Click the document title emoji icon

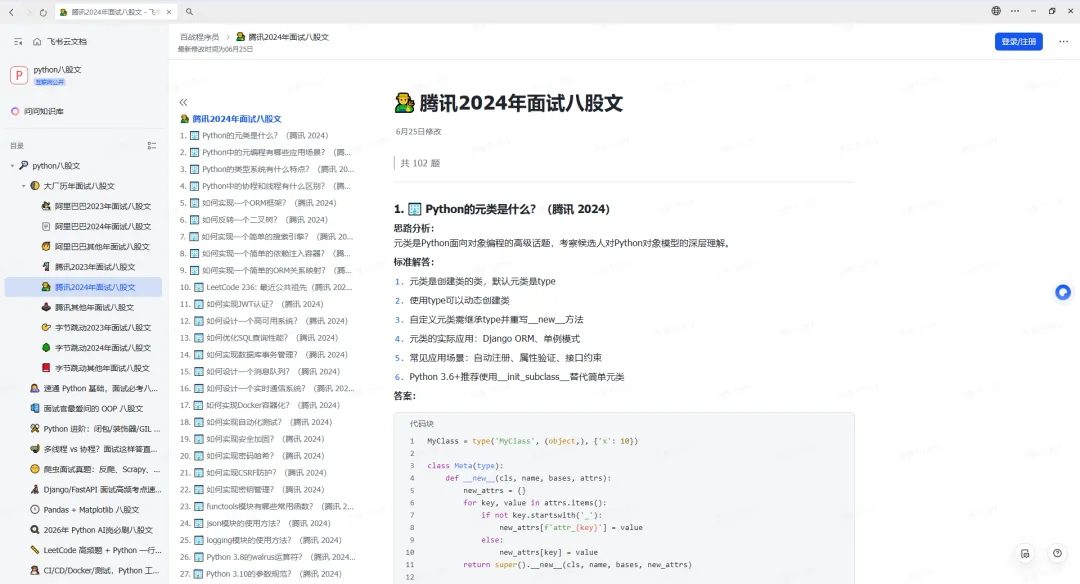click(404, 103)
